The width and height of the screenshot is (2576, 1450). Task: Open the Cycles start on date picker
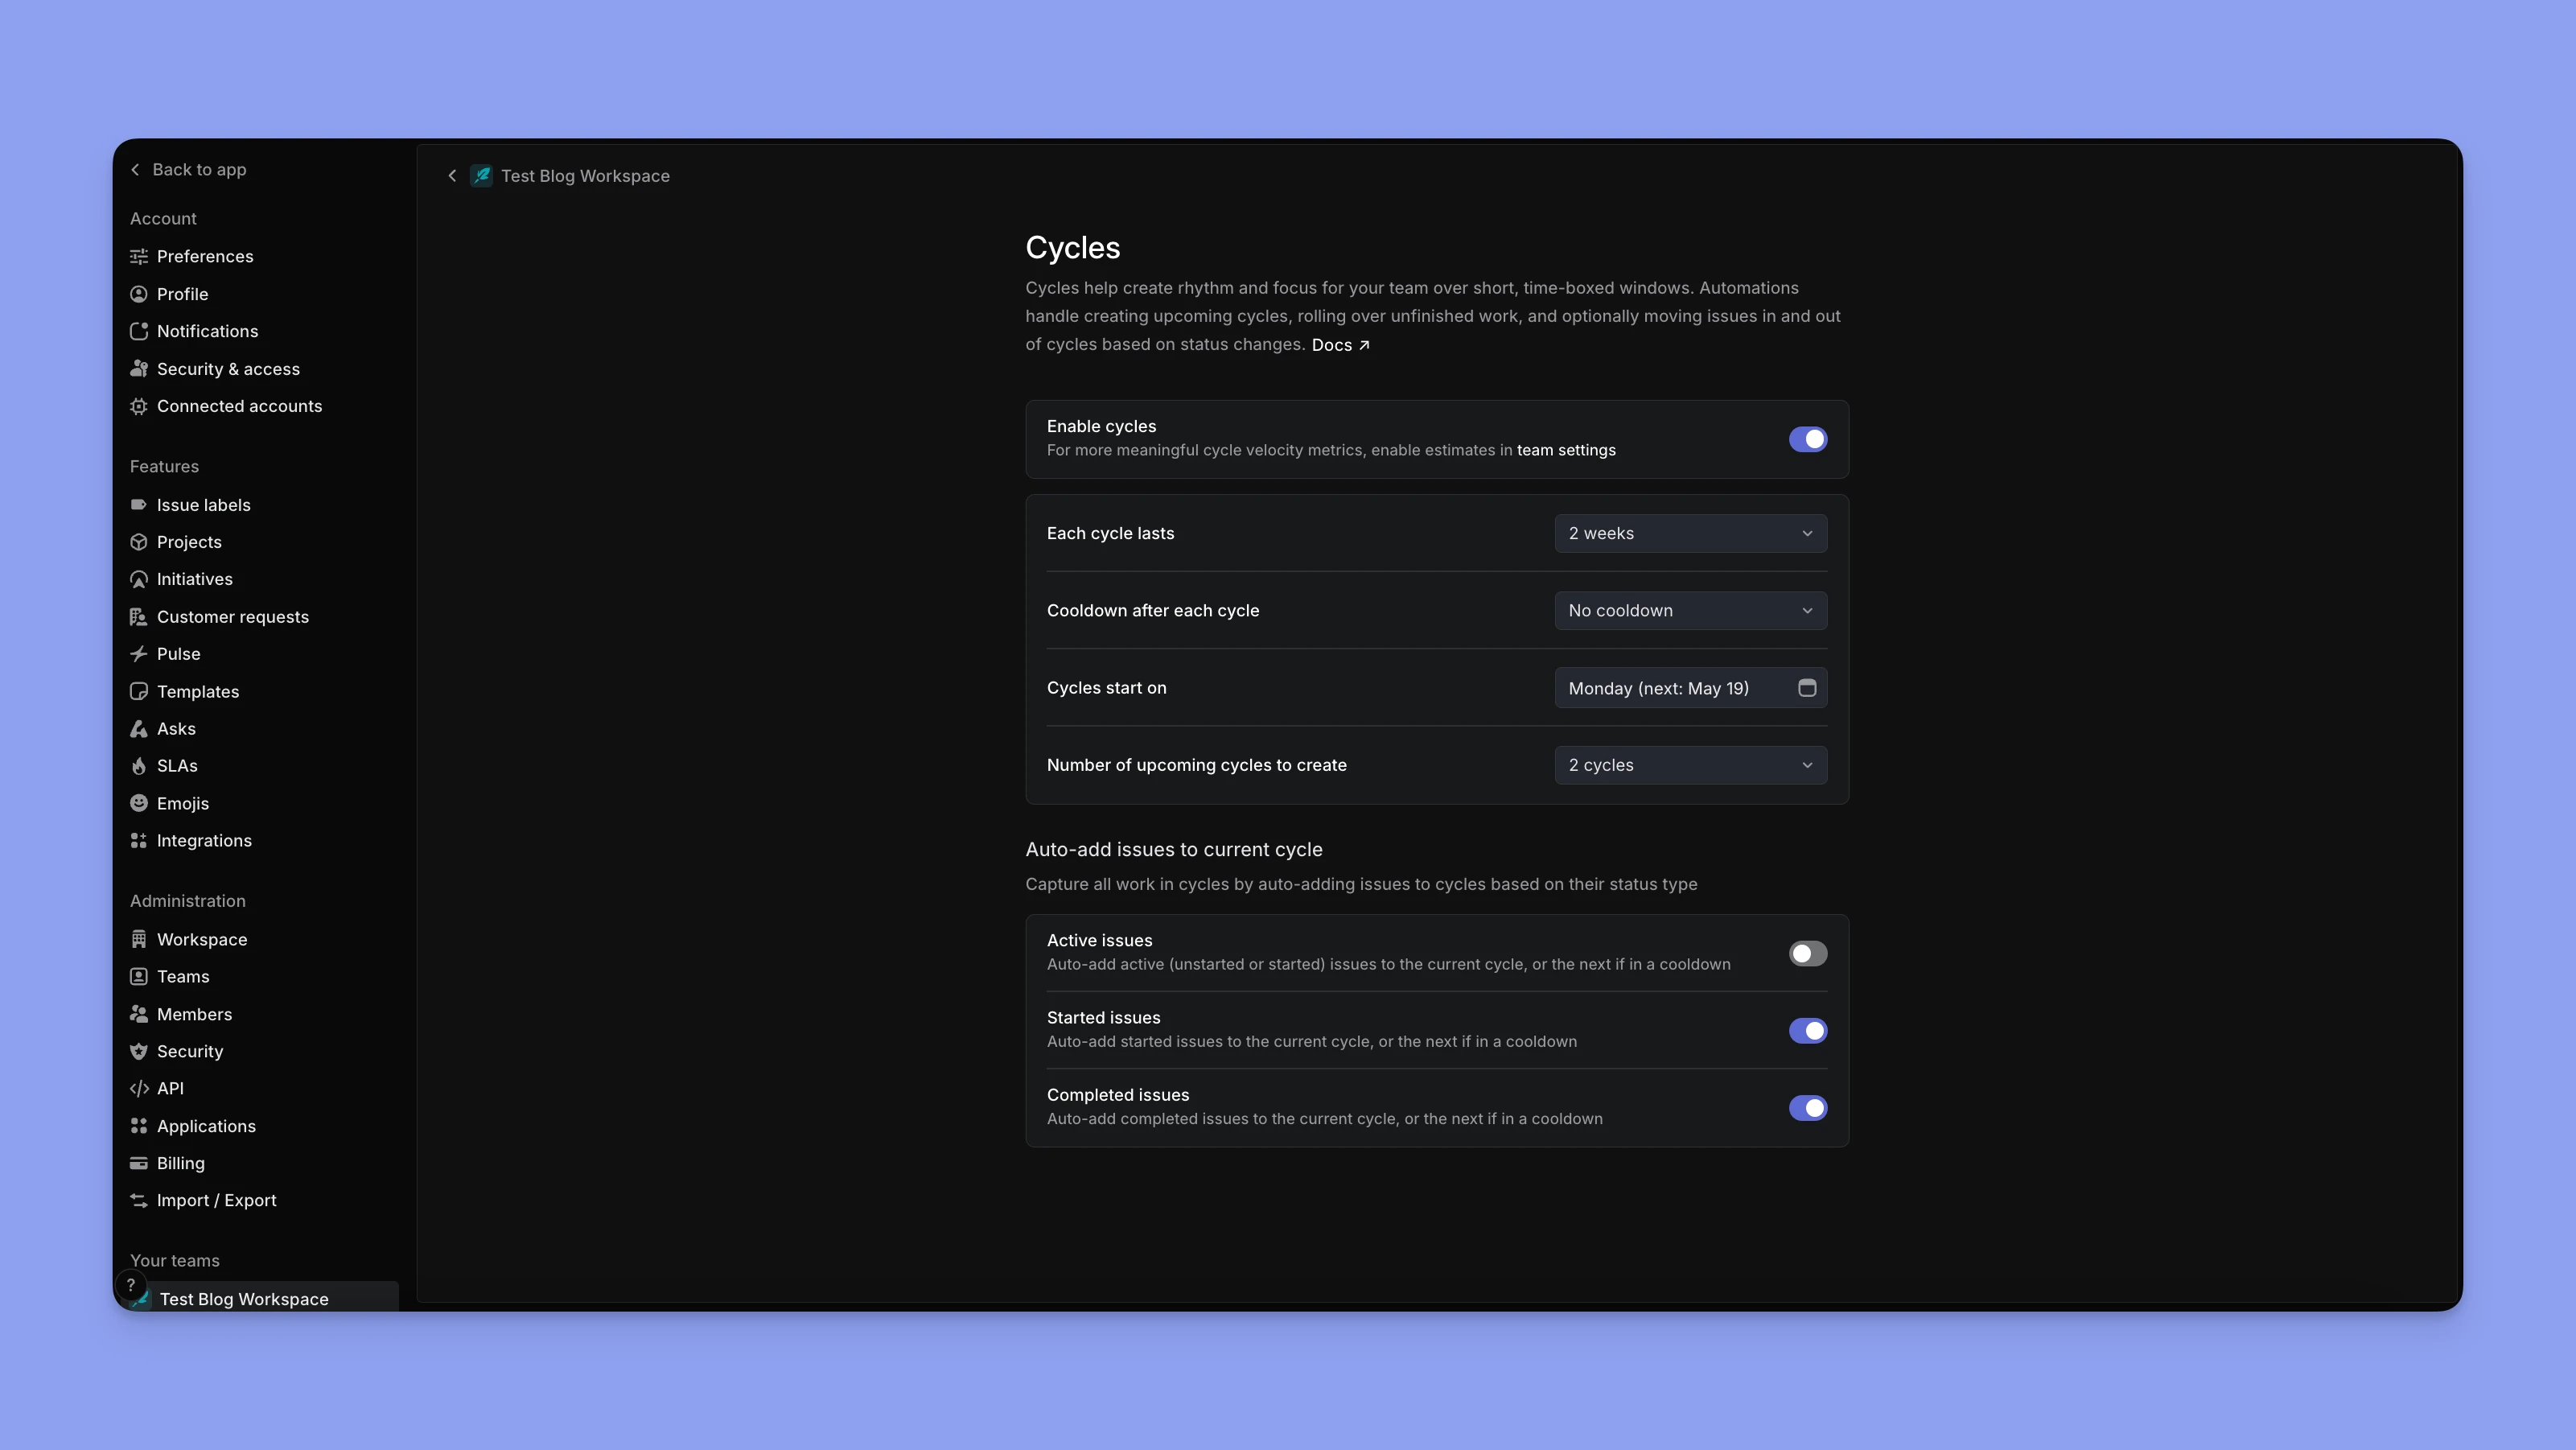click(1690, 688)
